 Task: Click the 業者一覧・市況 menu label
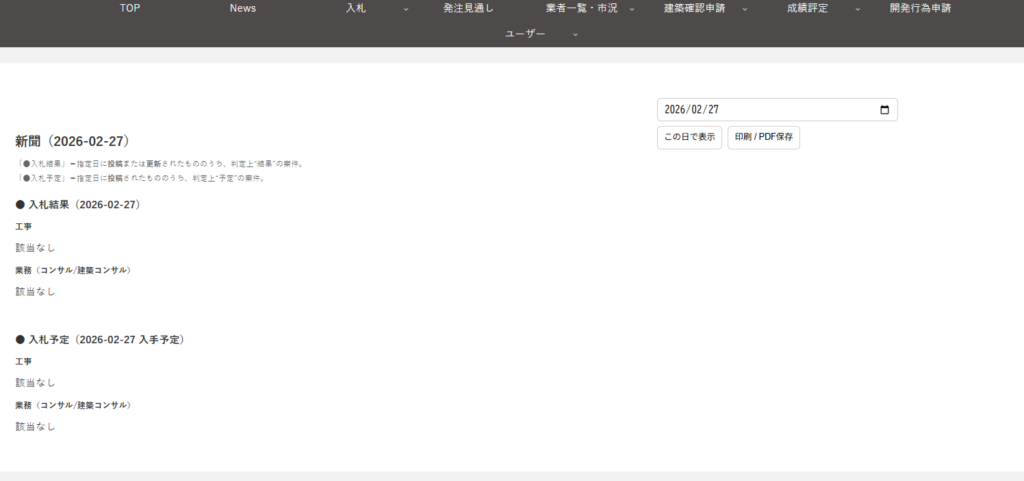click(582, 9)
